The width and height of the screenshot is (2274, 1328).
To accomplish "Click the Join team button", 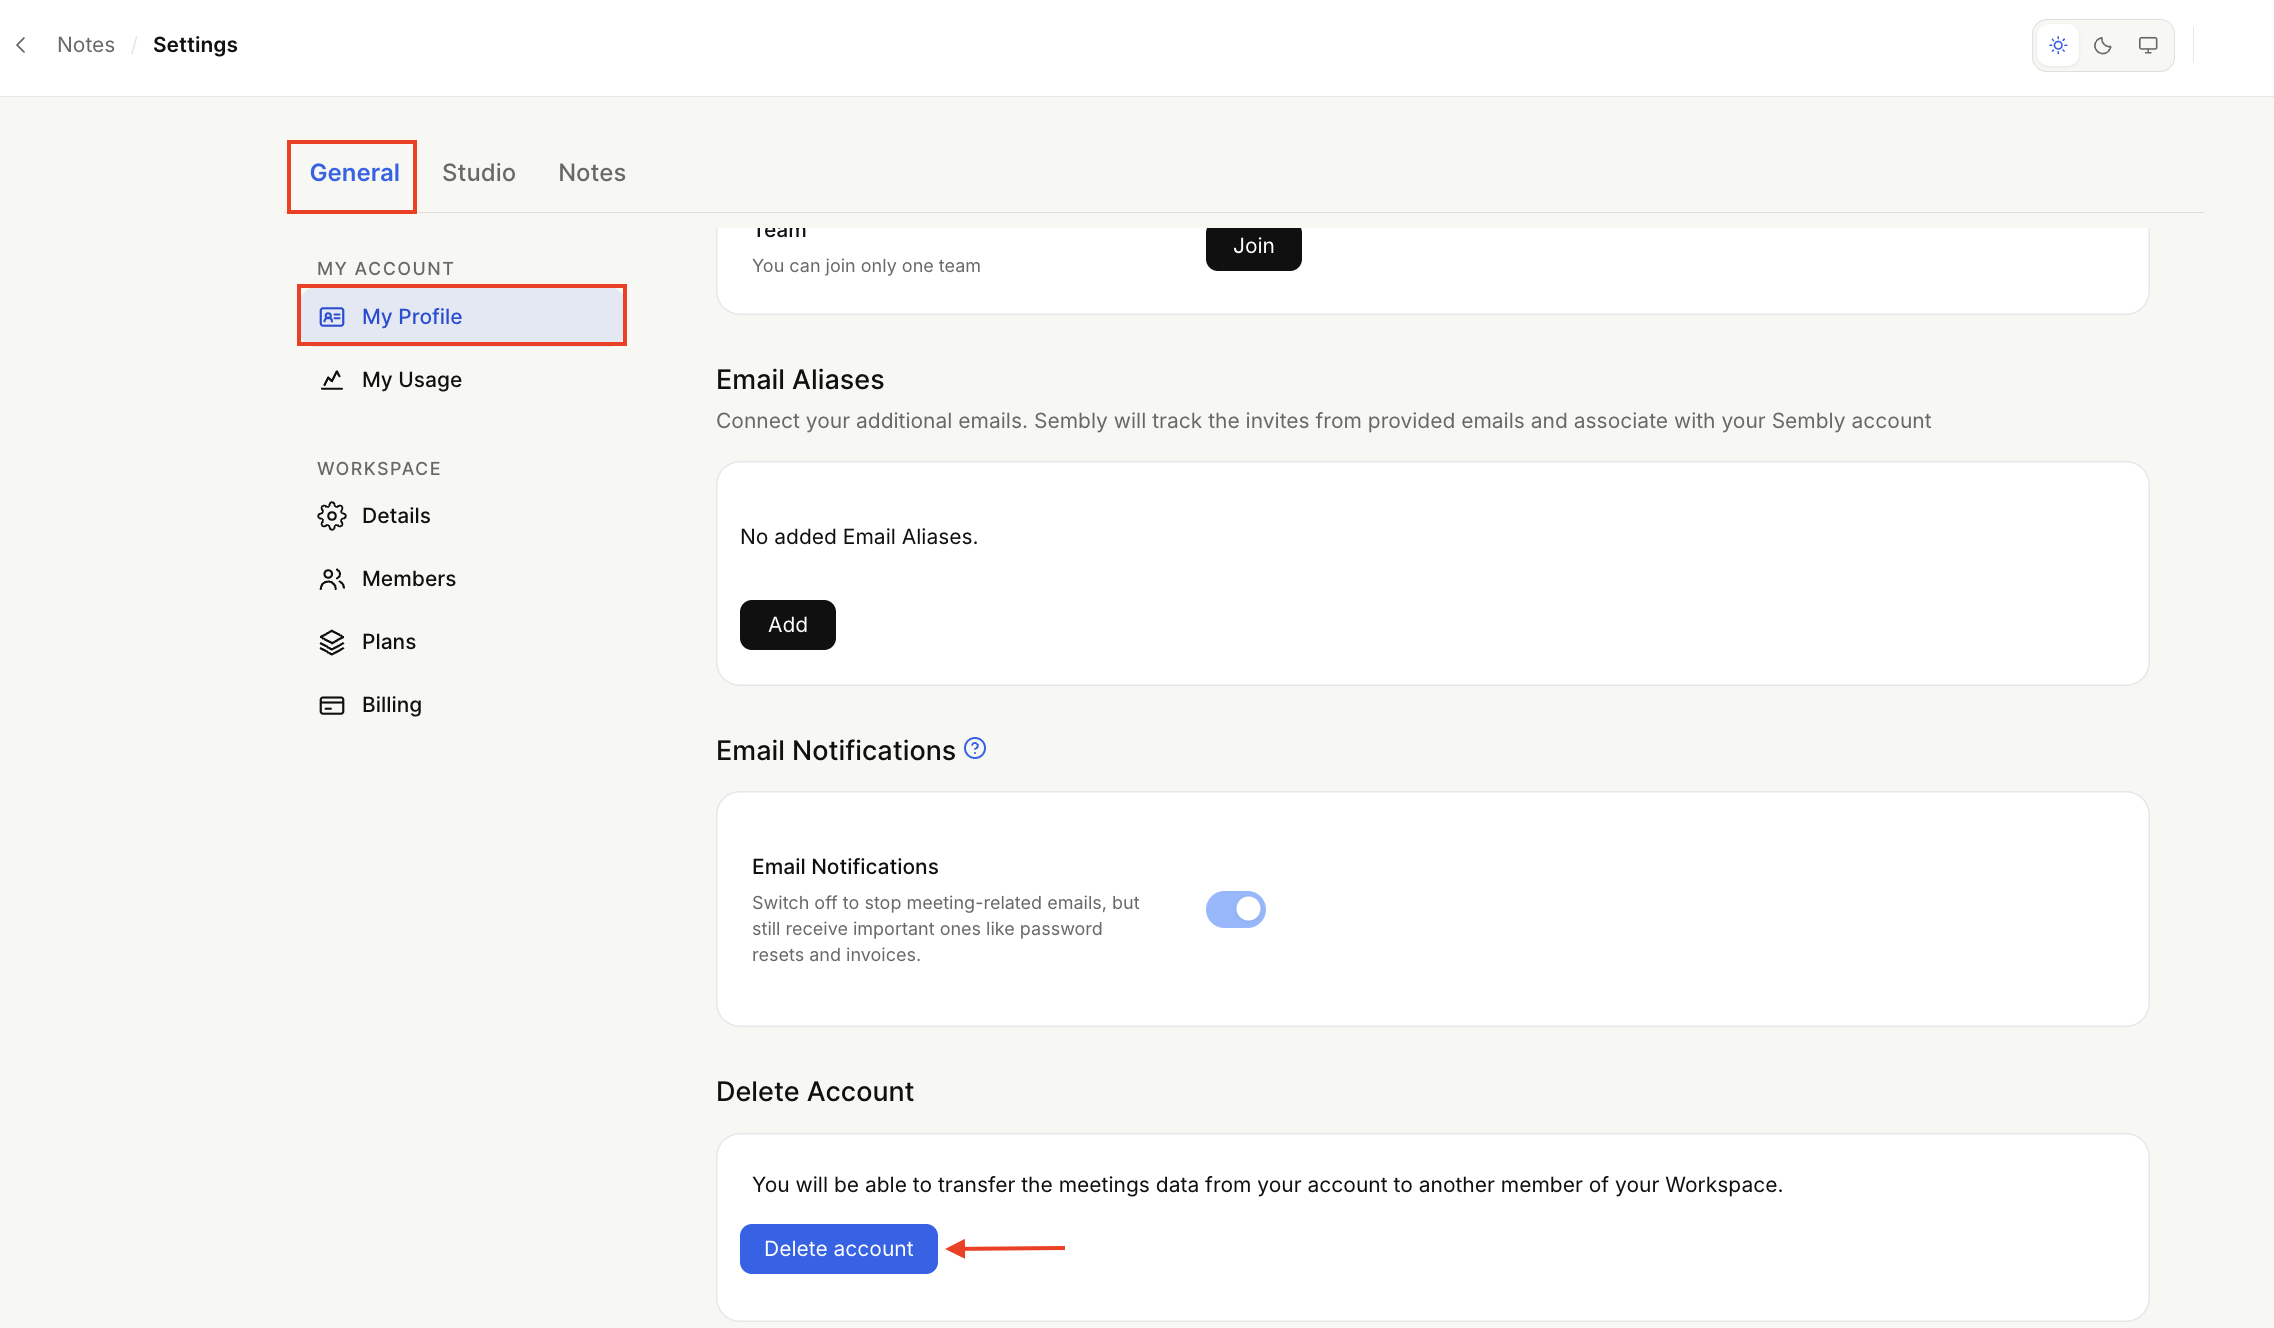I will coord(1254,246).
